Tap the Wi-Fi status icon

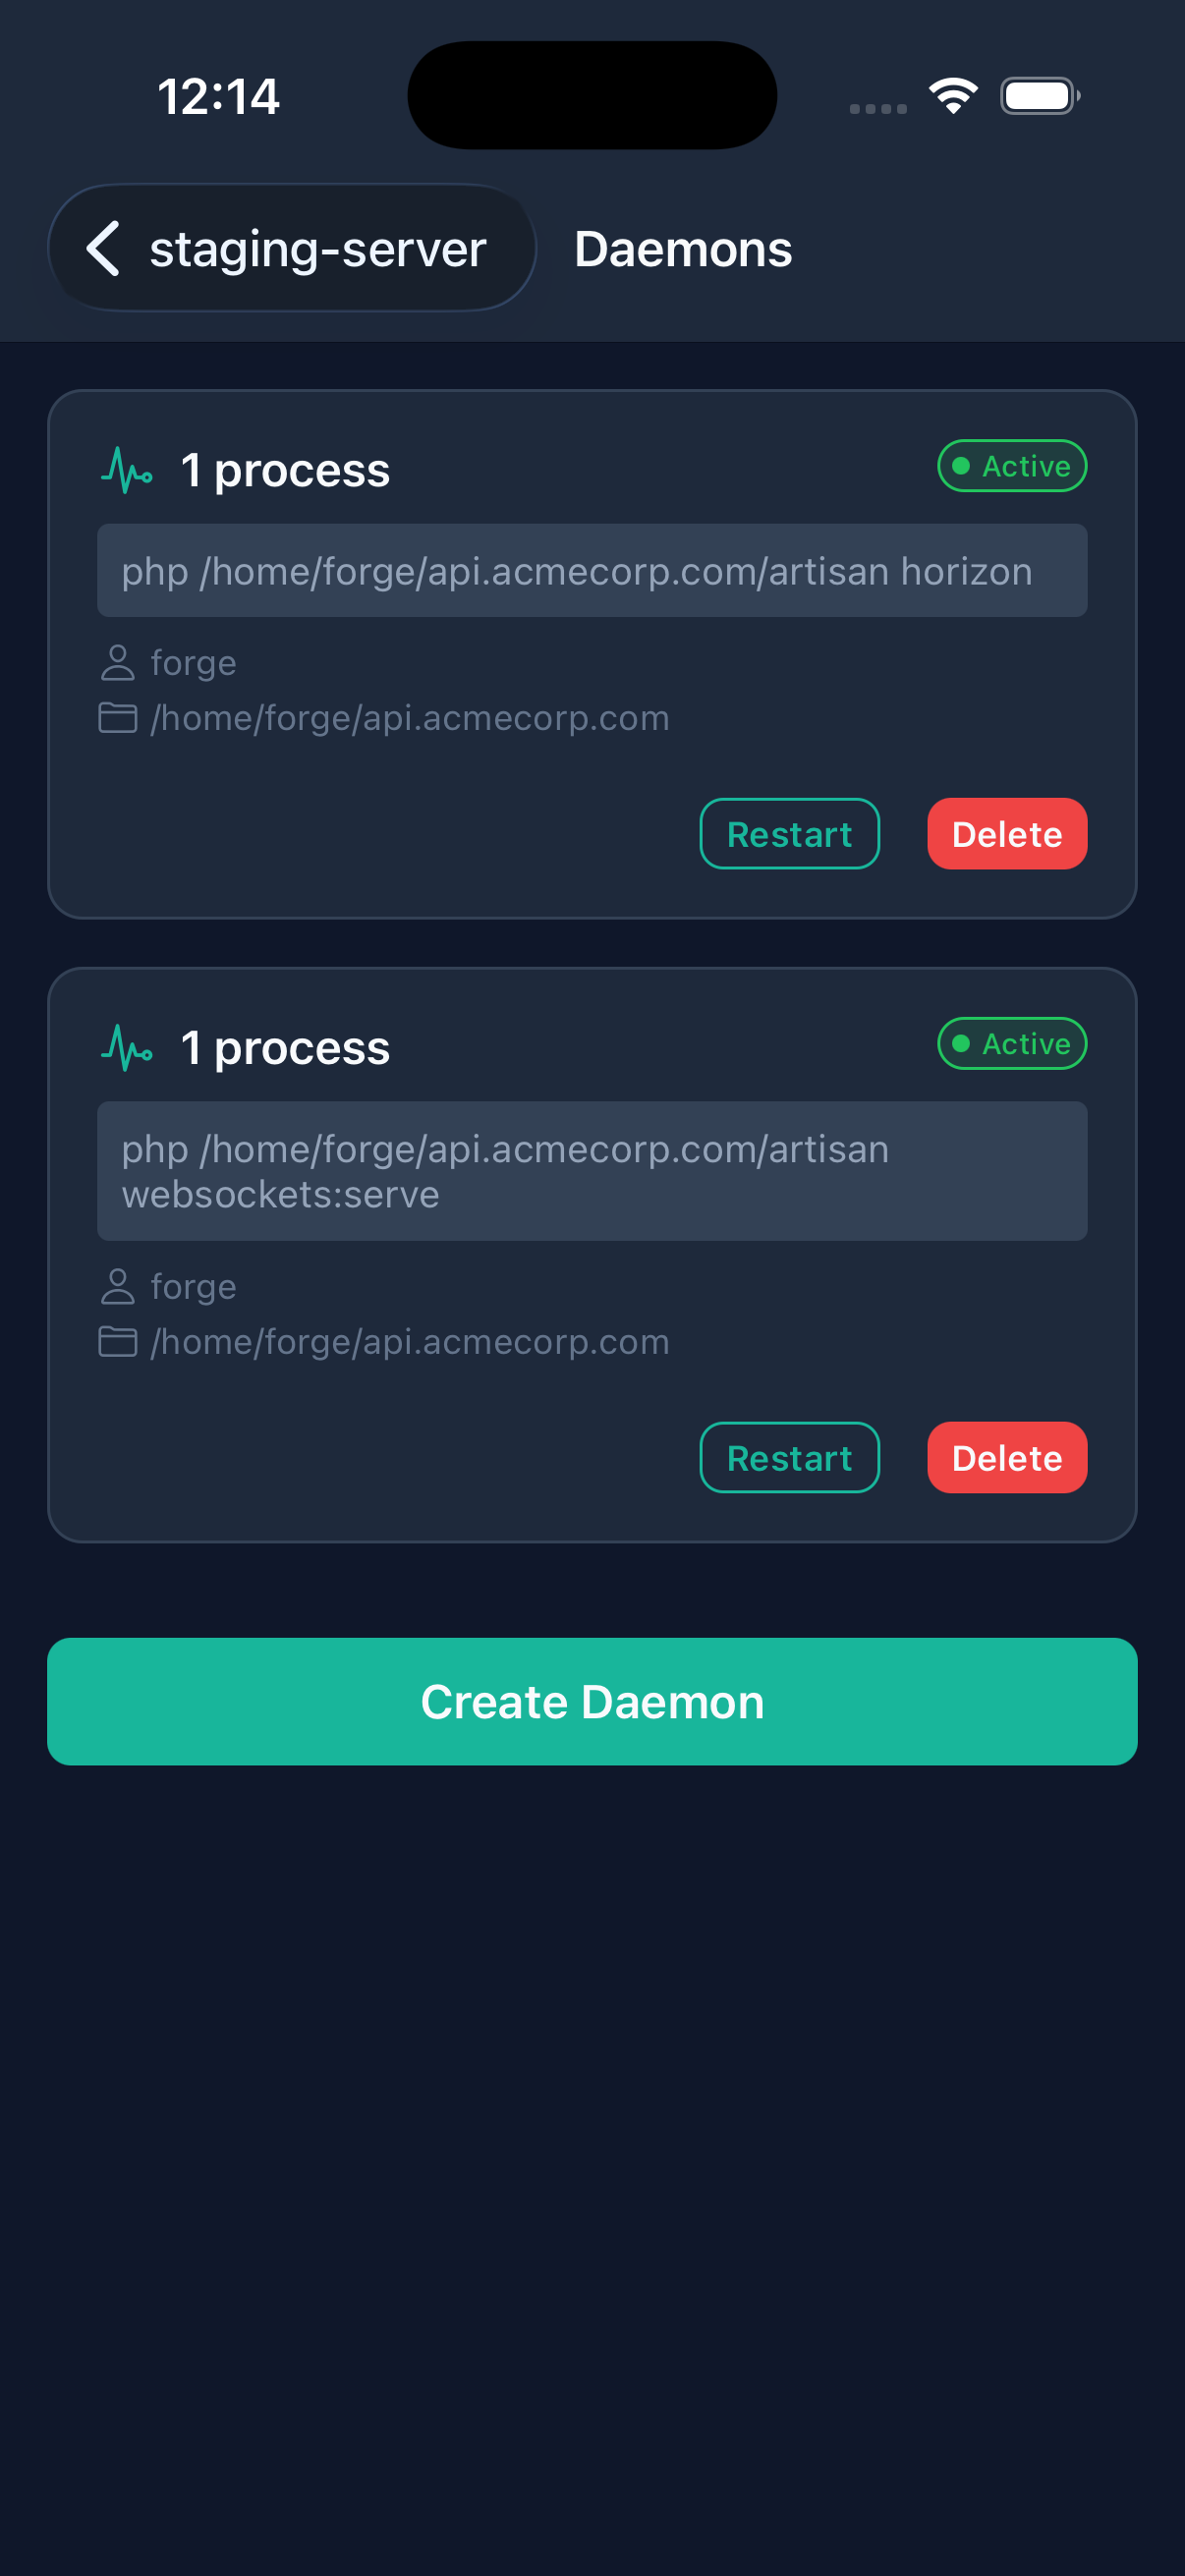(x=953, y=96)
